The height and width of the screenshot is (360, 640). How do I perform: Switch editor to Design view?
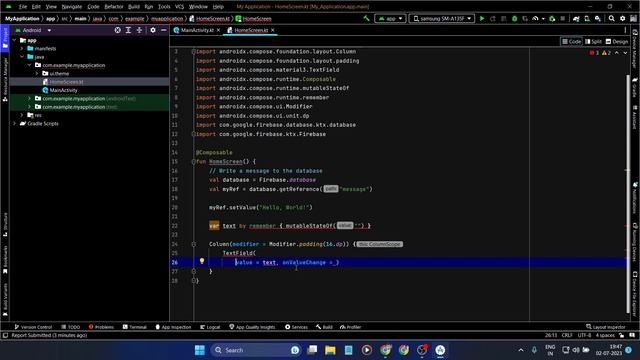click(x=617, y=42)
